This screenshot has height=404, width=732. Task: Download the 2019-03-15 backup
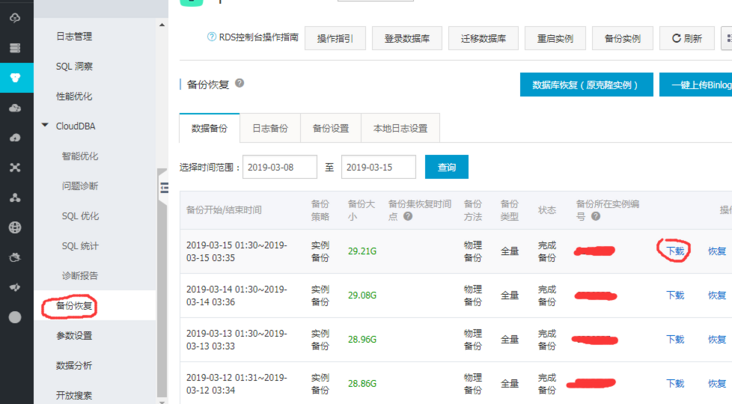point(675,251)
